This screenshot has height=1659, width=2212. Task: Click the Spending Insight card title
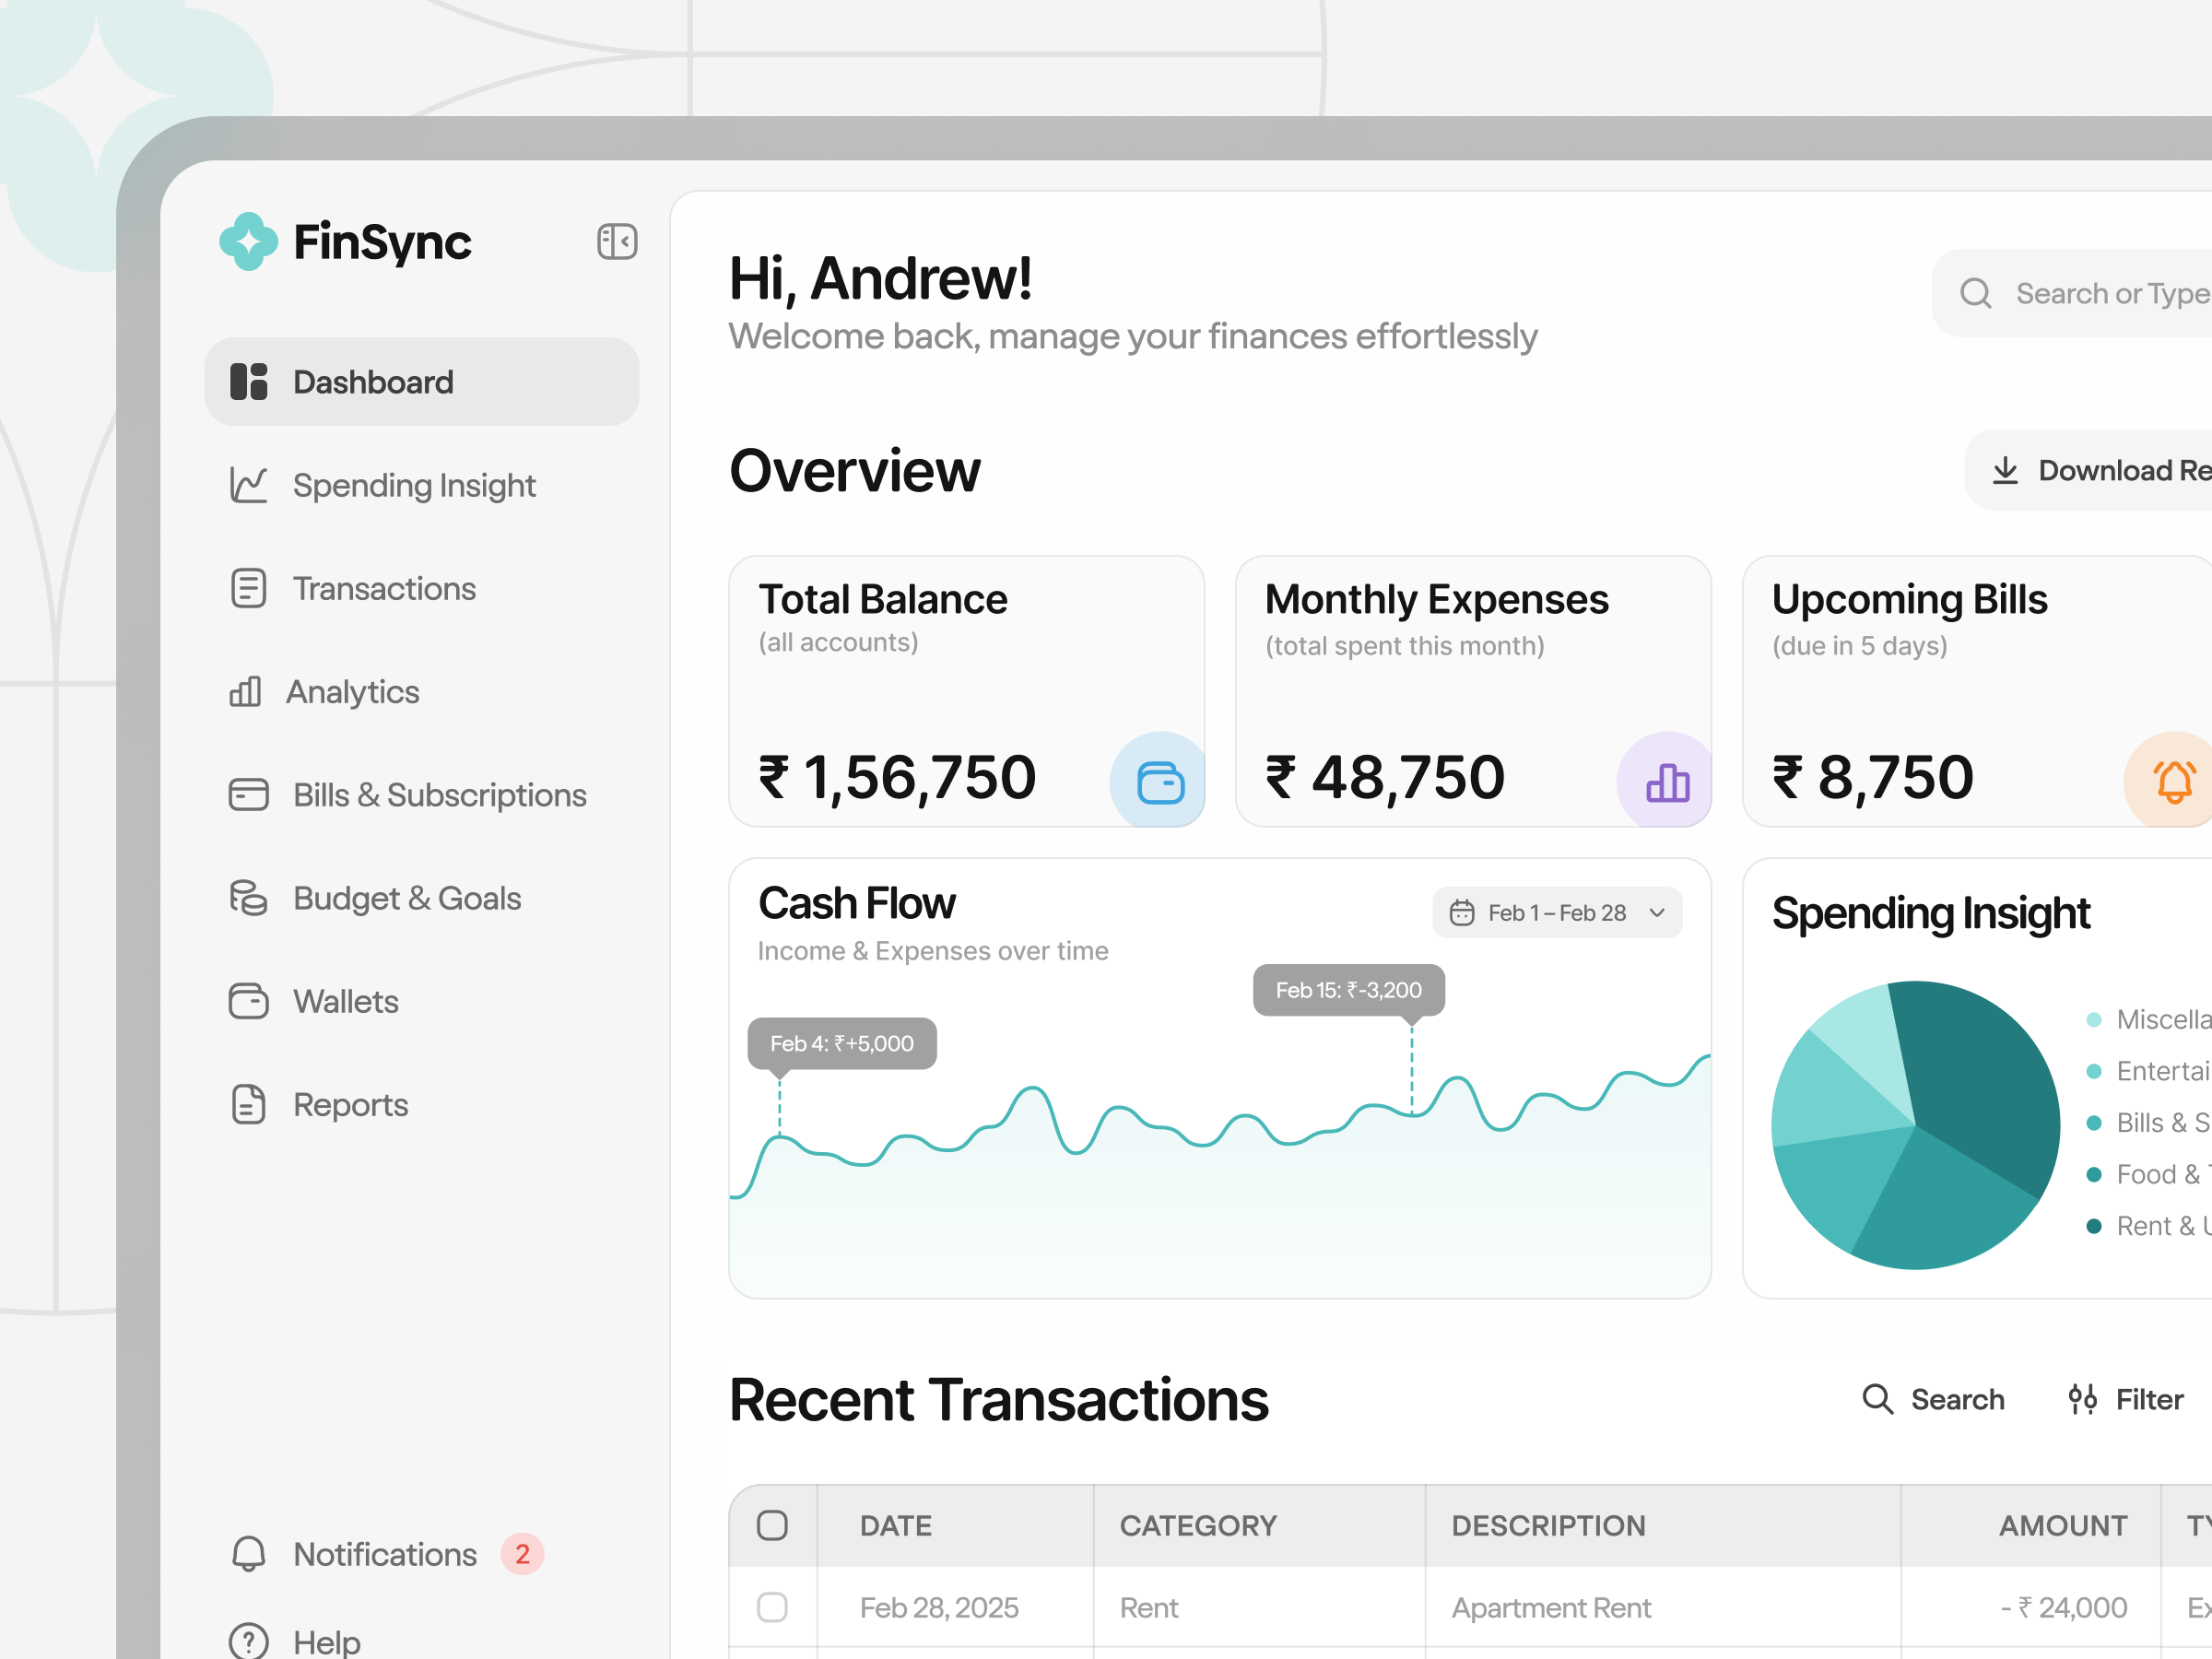click(1930, 913)
